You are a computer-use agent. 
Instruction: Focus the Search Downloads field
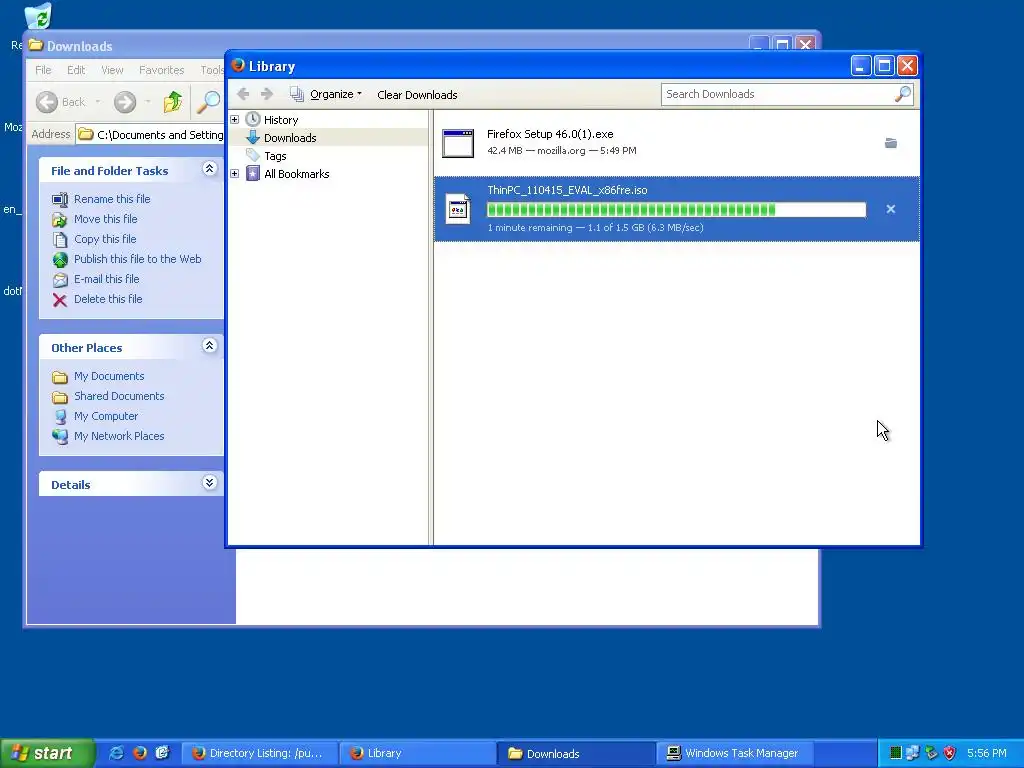tap(777, 94)
